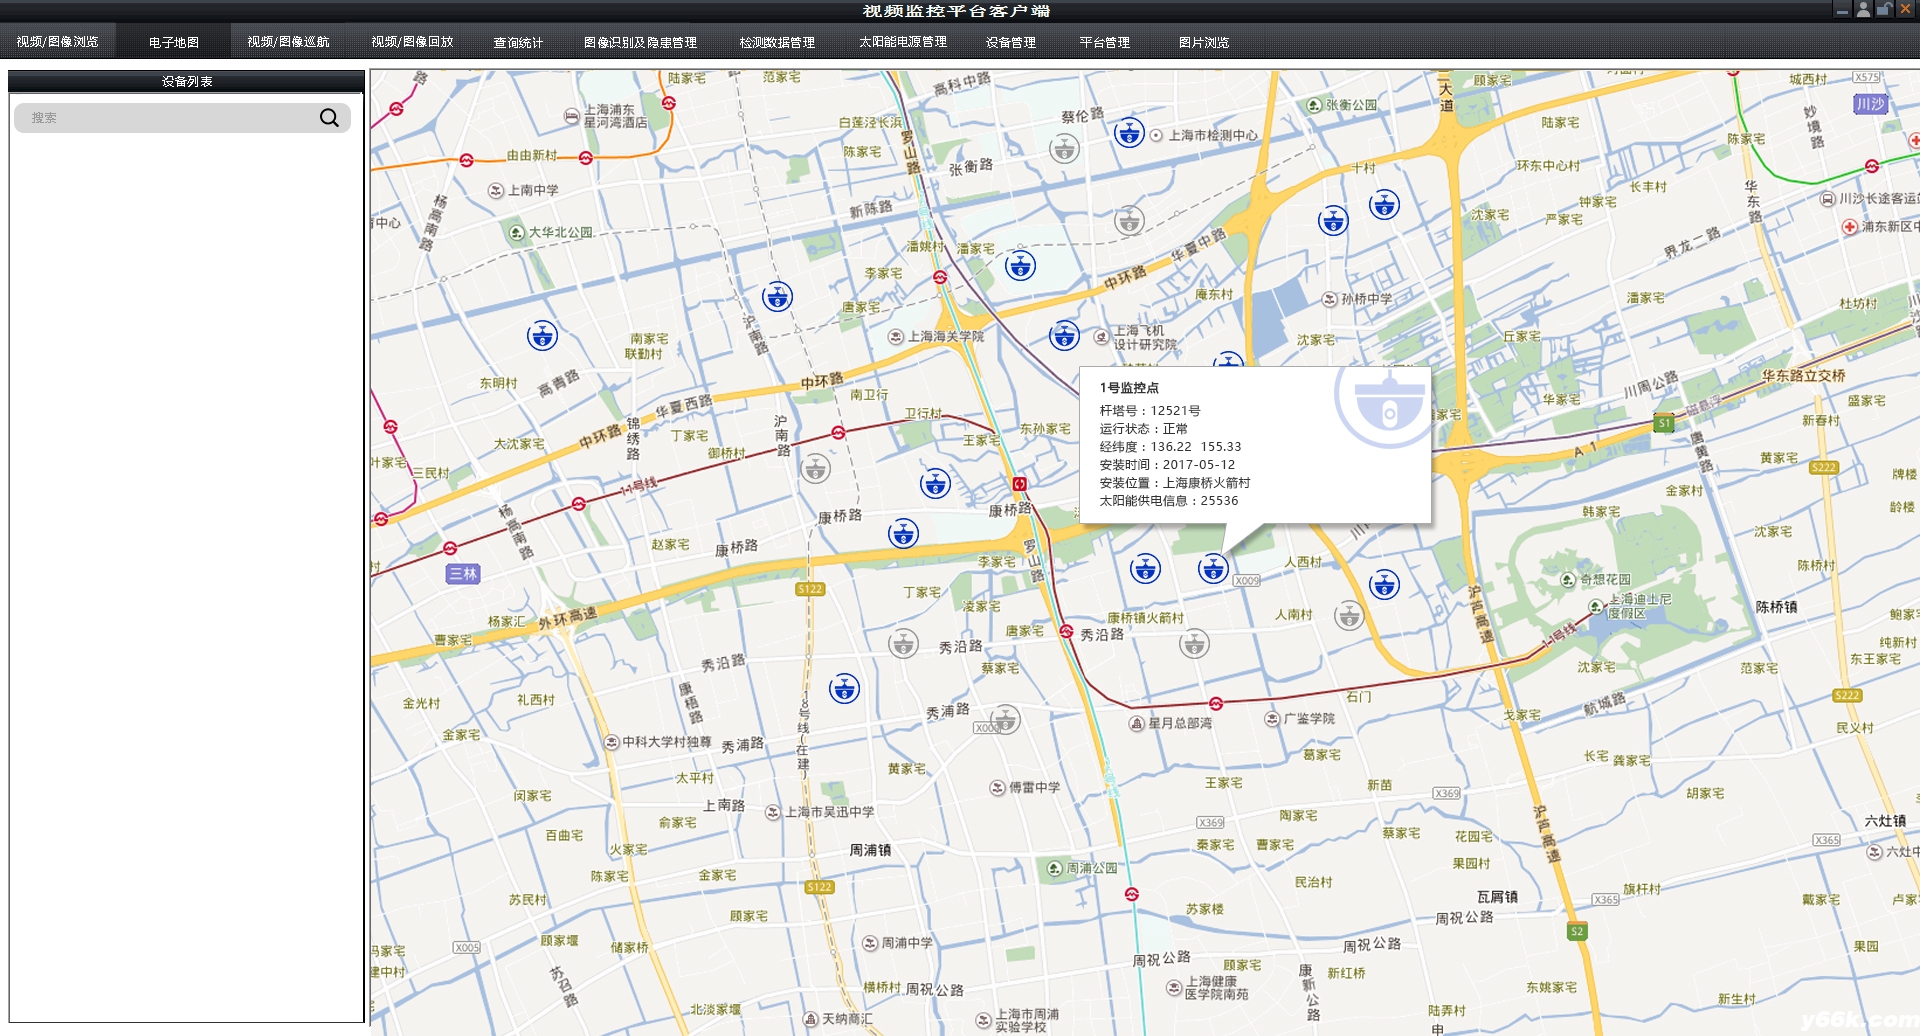Viewport: 1920px width, 1036px height.
Task: Click the 瓦屑镇 map label
Action: (x=1497, y=897)
